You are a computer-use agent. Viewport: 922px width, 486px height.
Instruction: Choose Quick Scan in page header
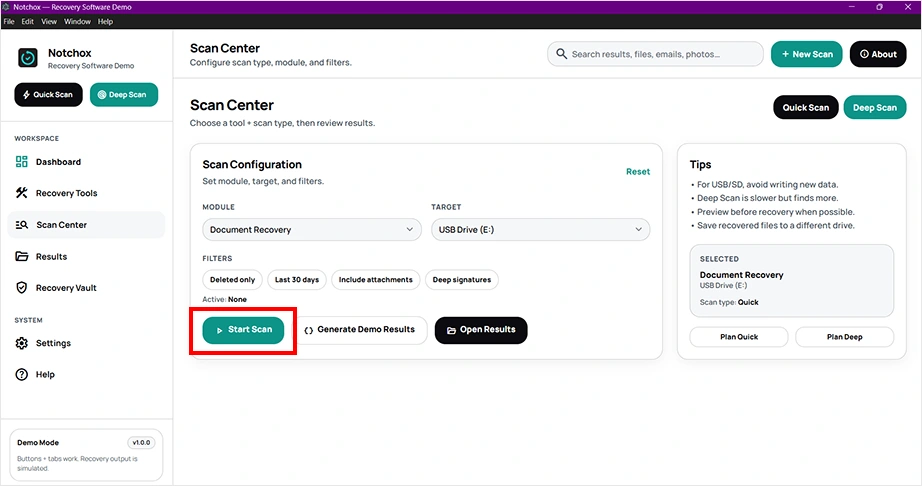tap(806, 108)
